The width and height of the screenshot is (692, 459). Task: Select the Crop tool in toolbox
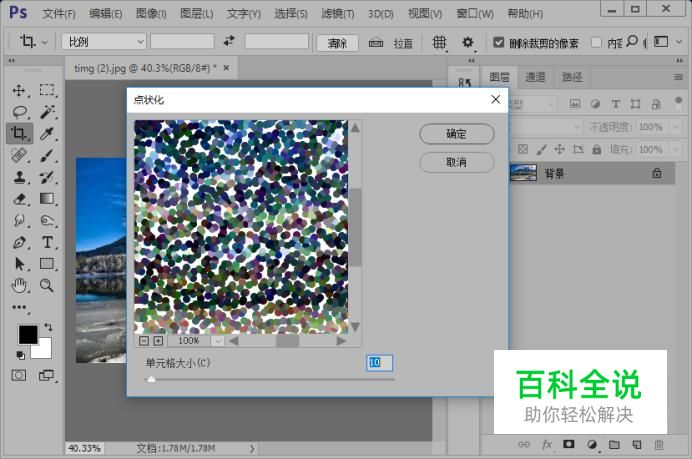tap(19, 133)
